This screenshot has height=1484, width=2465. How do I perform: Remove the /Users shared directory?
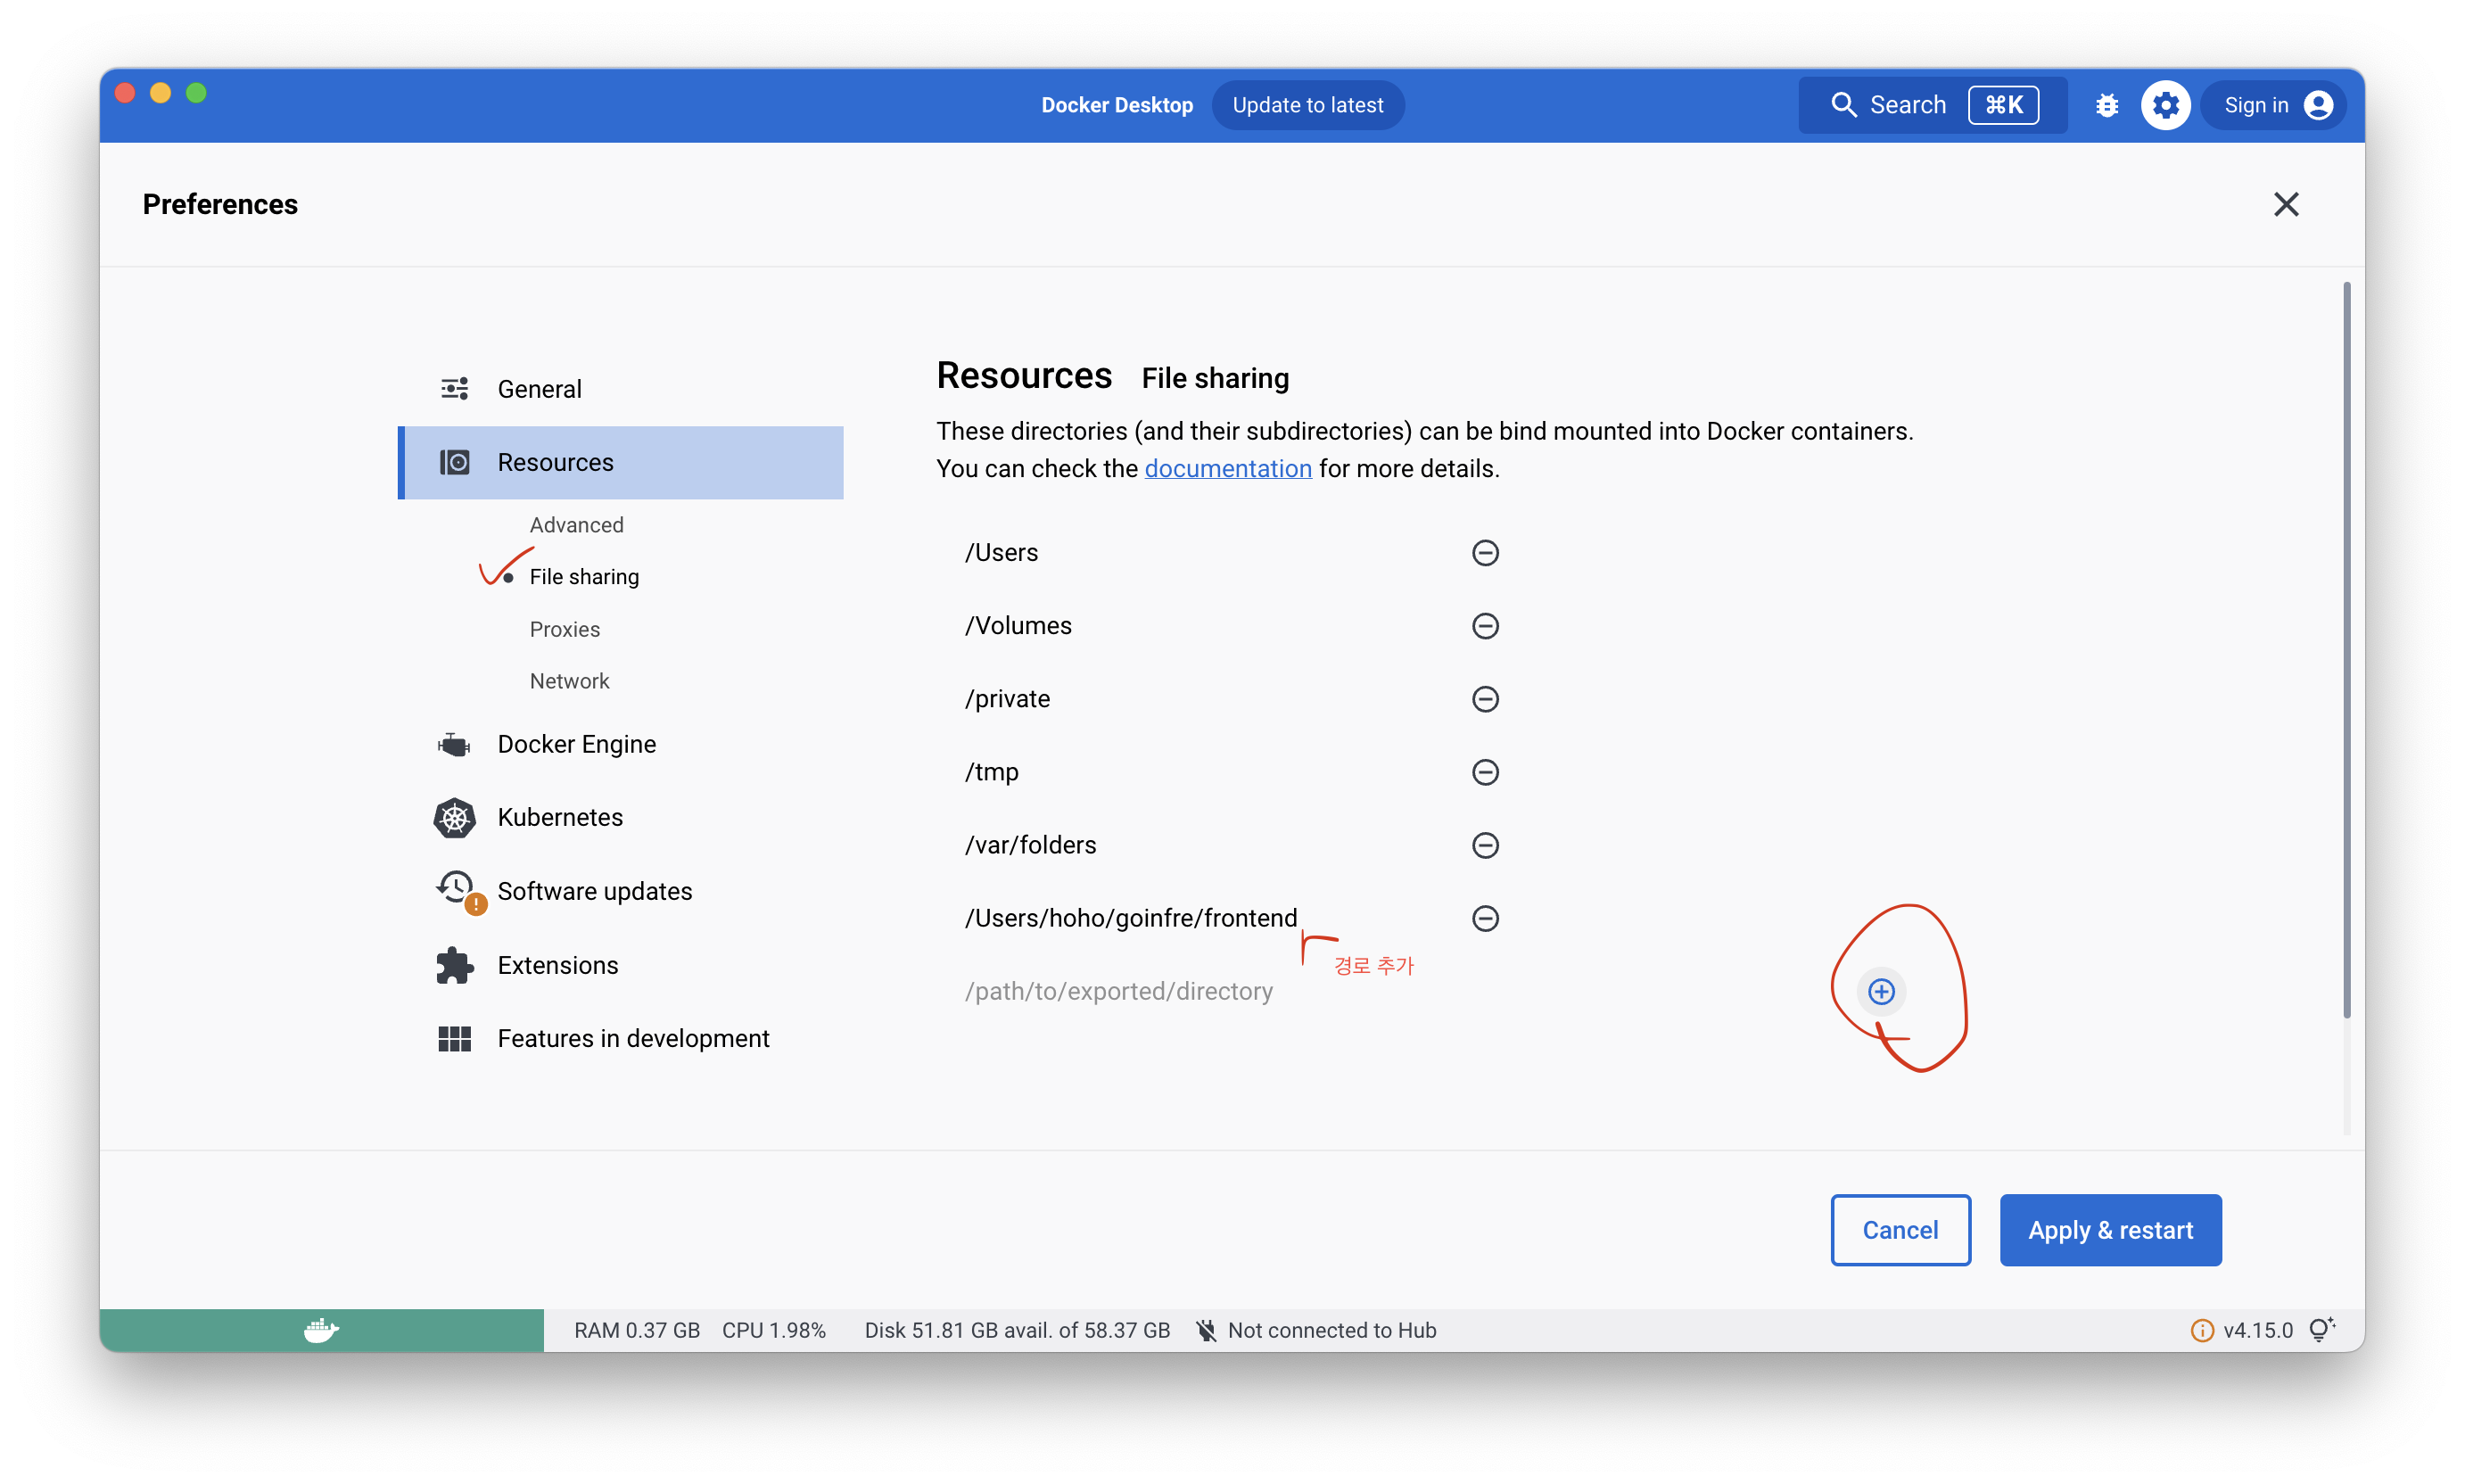[1485, 553]
